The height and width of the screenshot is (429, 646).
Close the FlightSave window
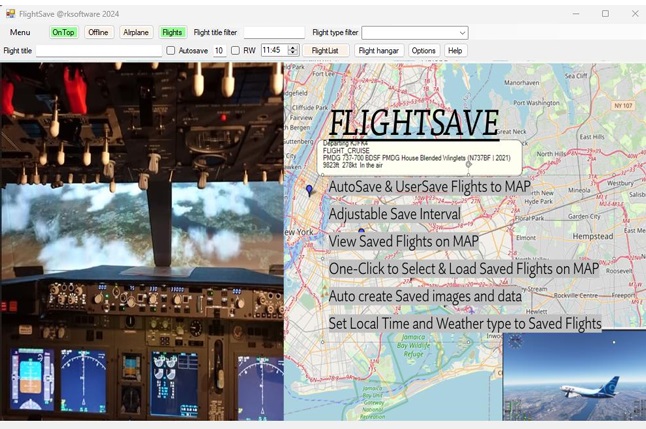(x=635, y=14)
